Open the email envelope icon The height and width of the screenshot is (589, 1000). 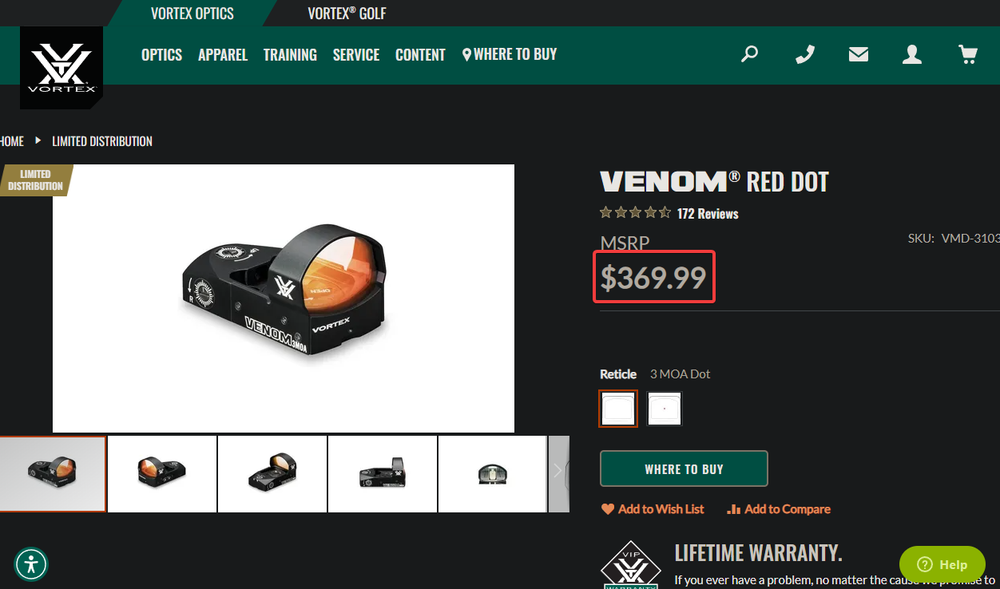858,55
